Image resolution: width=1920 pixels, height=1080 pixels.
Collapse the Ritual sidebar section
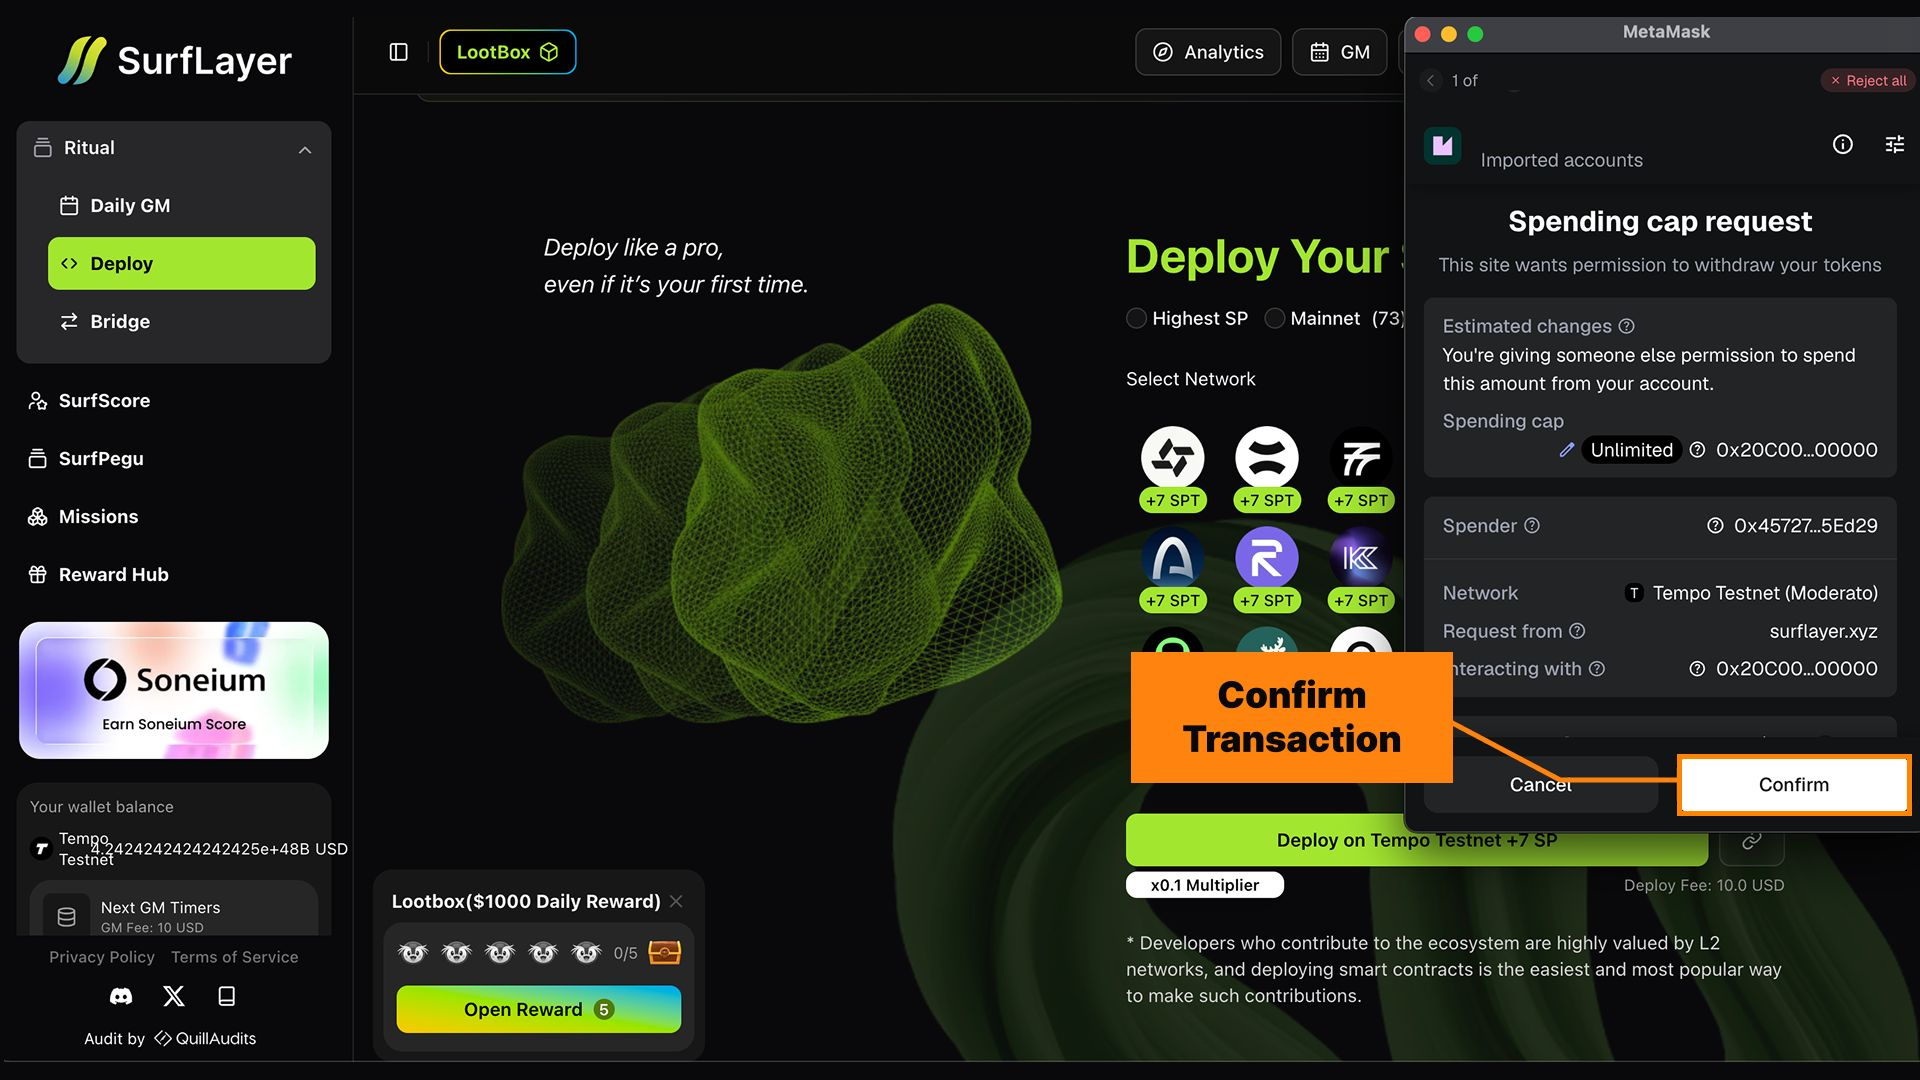[305, 150]
